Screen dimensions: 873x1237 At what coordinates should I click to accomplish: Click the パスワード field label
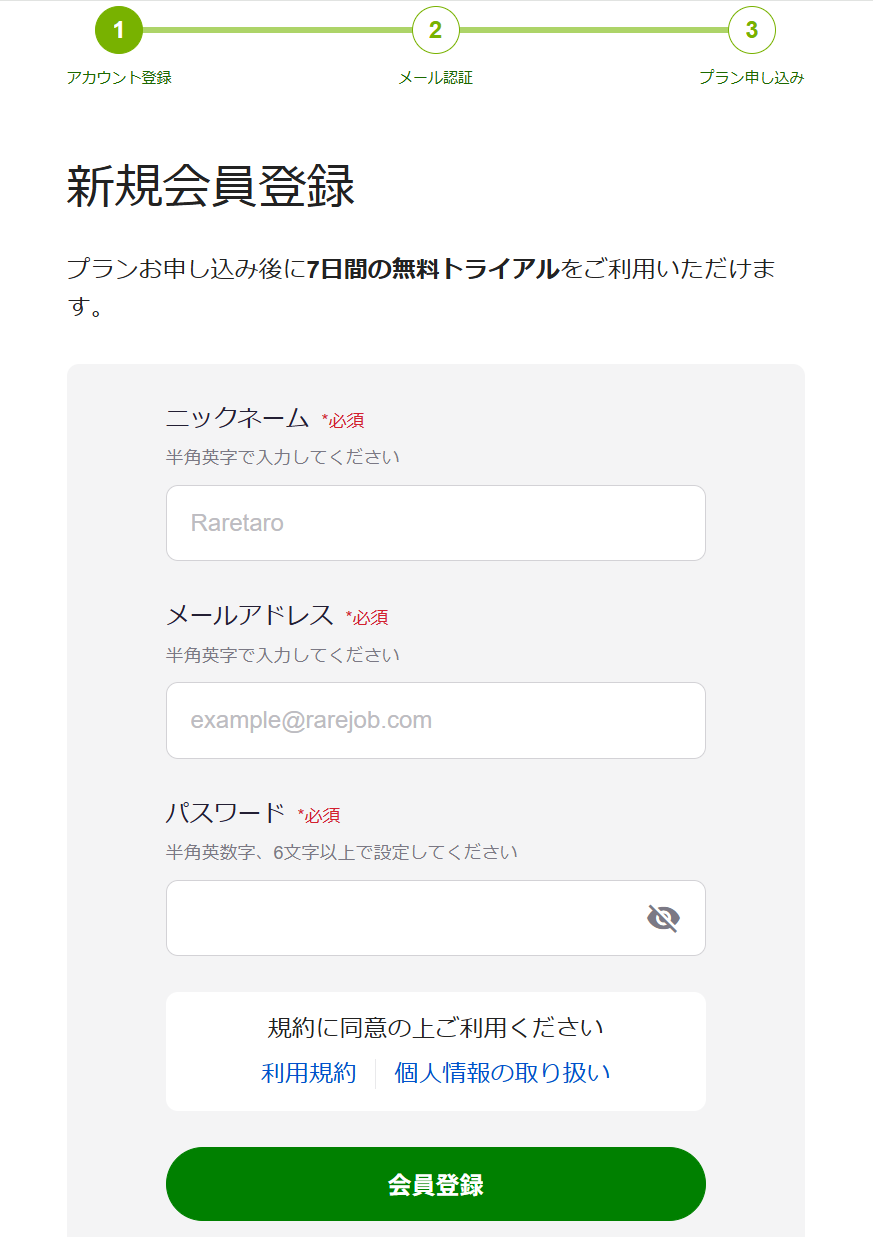(x=225, y=814)
